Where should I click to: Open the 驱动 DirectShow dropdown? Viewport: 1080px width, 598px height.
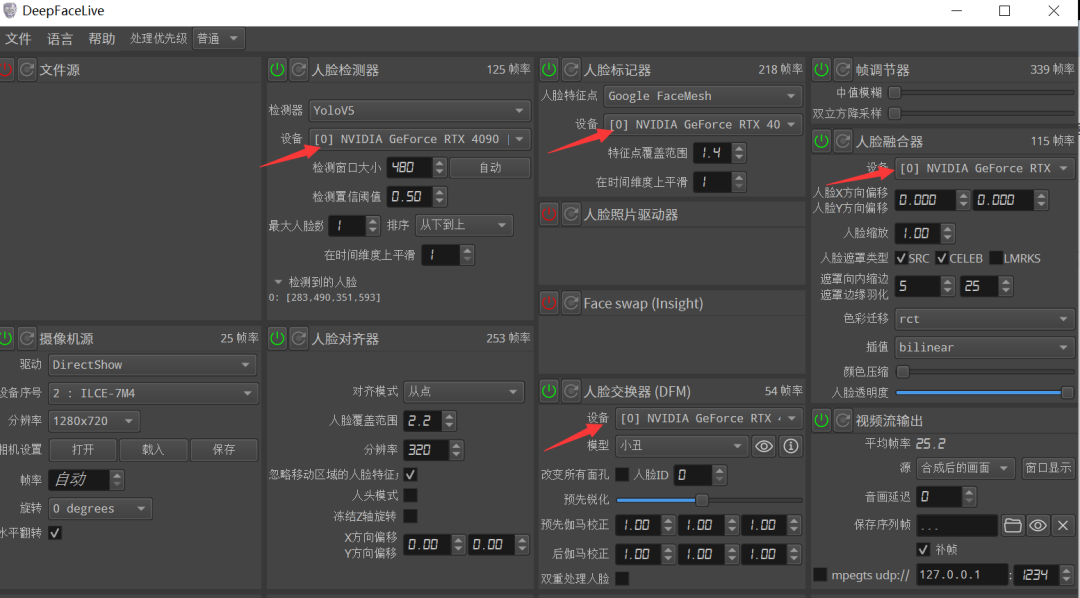[x=152, y=364]
